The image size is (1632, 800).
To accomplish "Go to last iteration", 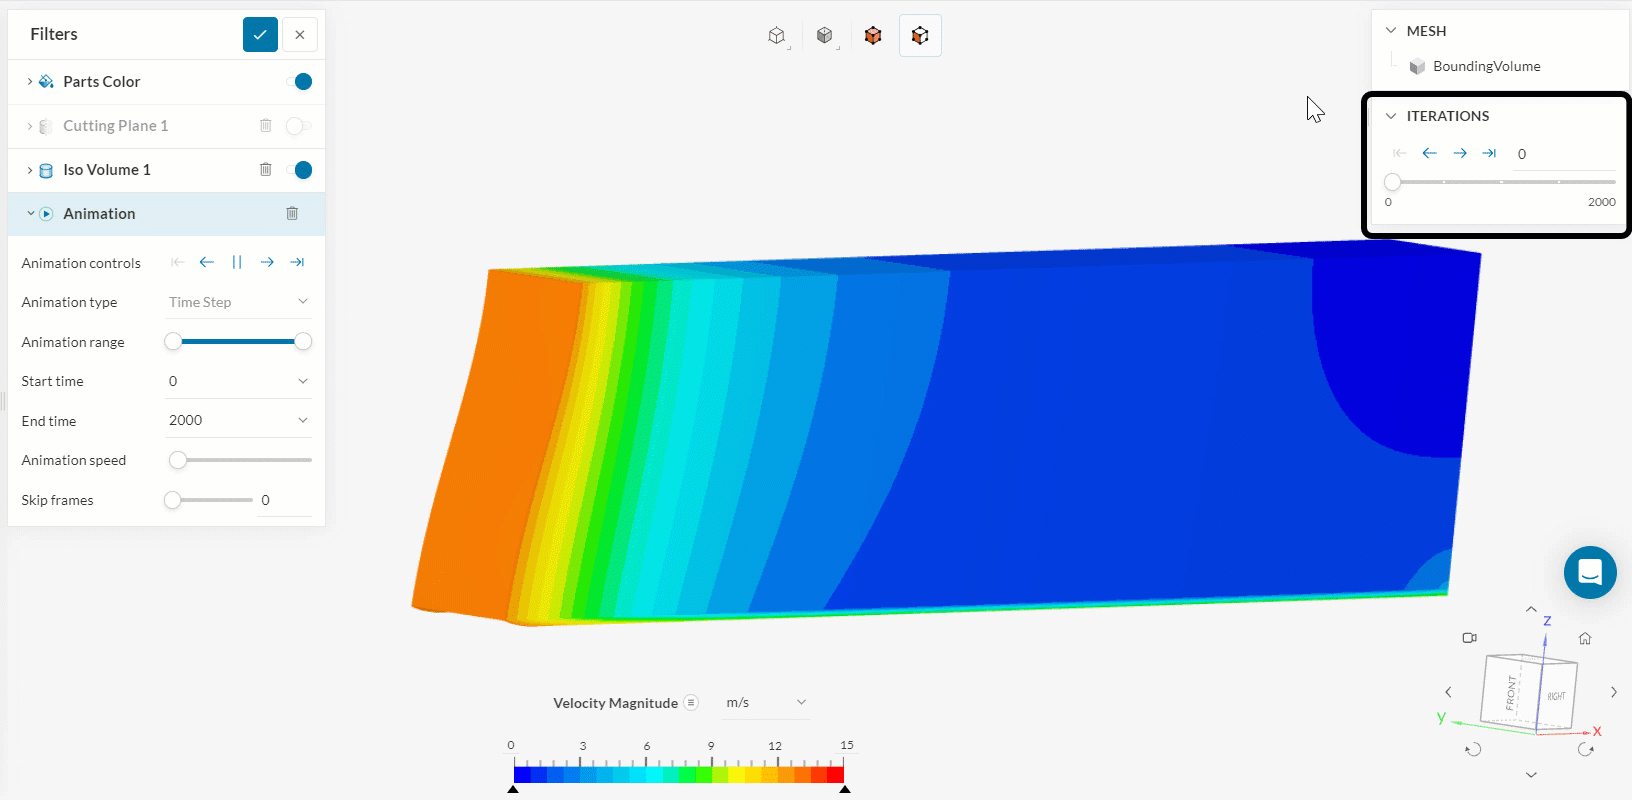I will (1490, 153).
